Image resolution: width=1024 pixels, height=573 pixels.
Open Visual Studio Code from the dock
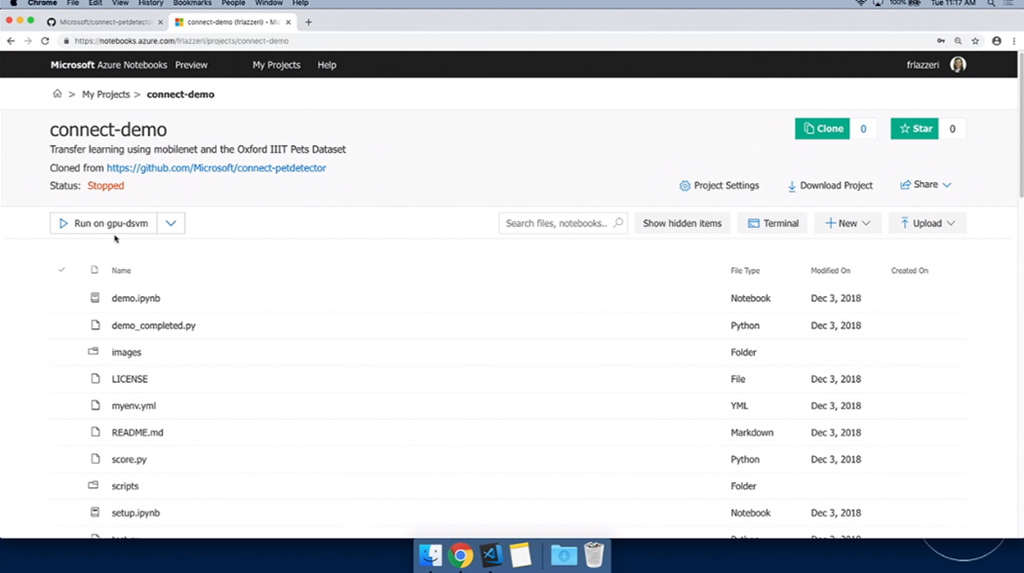(491, 555)
